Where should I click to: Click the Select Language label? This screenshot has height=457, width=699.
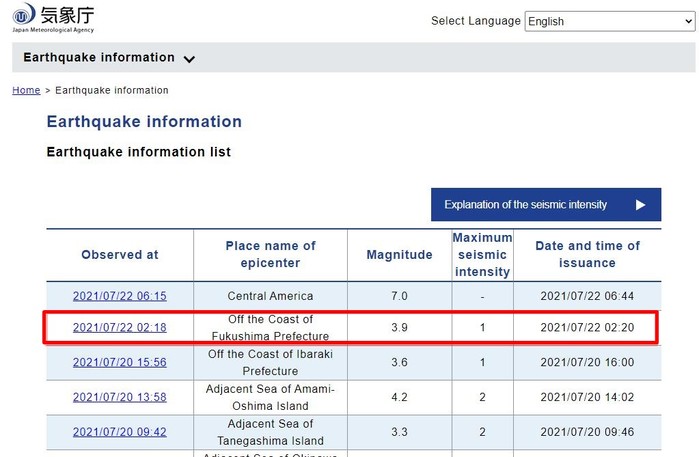click(476, 21)
